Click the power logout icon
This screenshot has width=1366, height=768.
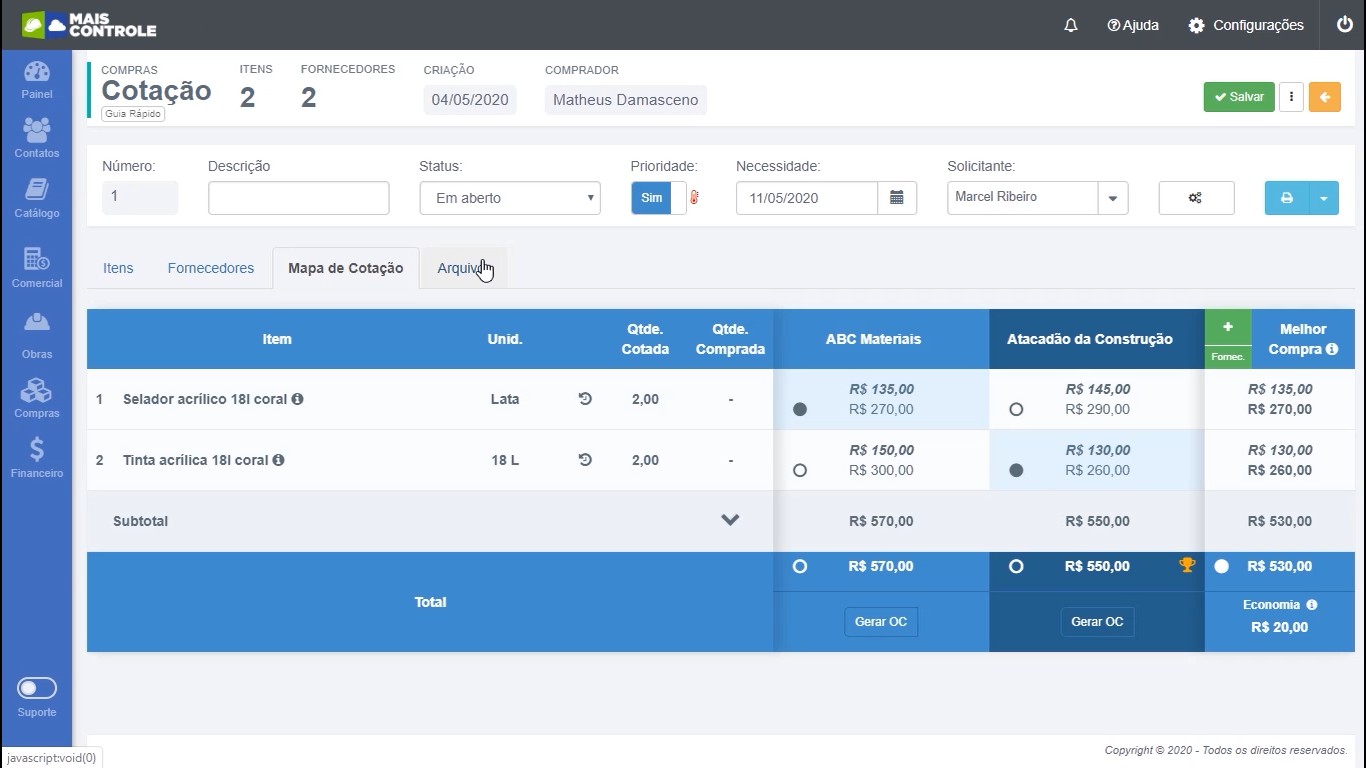[1344, 25]
